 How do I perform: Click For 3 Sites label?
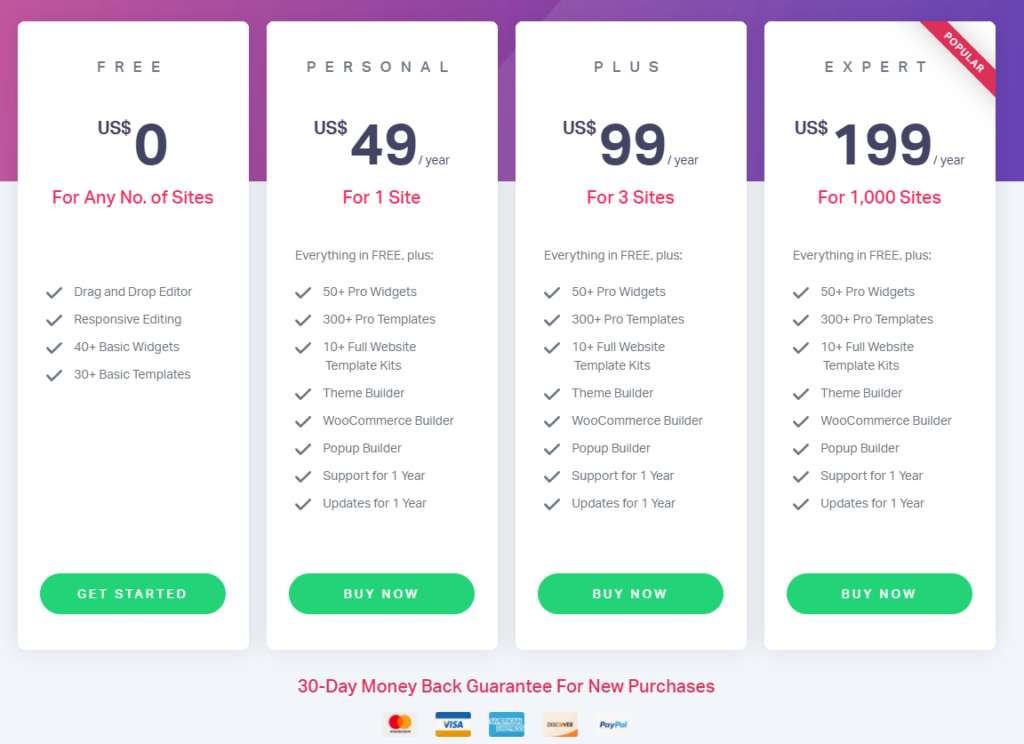[630, 197]
